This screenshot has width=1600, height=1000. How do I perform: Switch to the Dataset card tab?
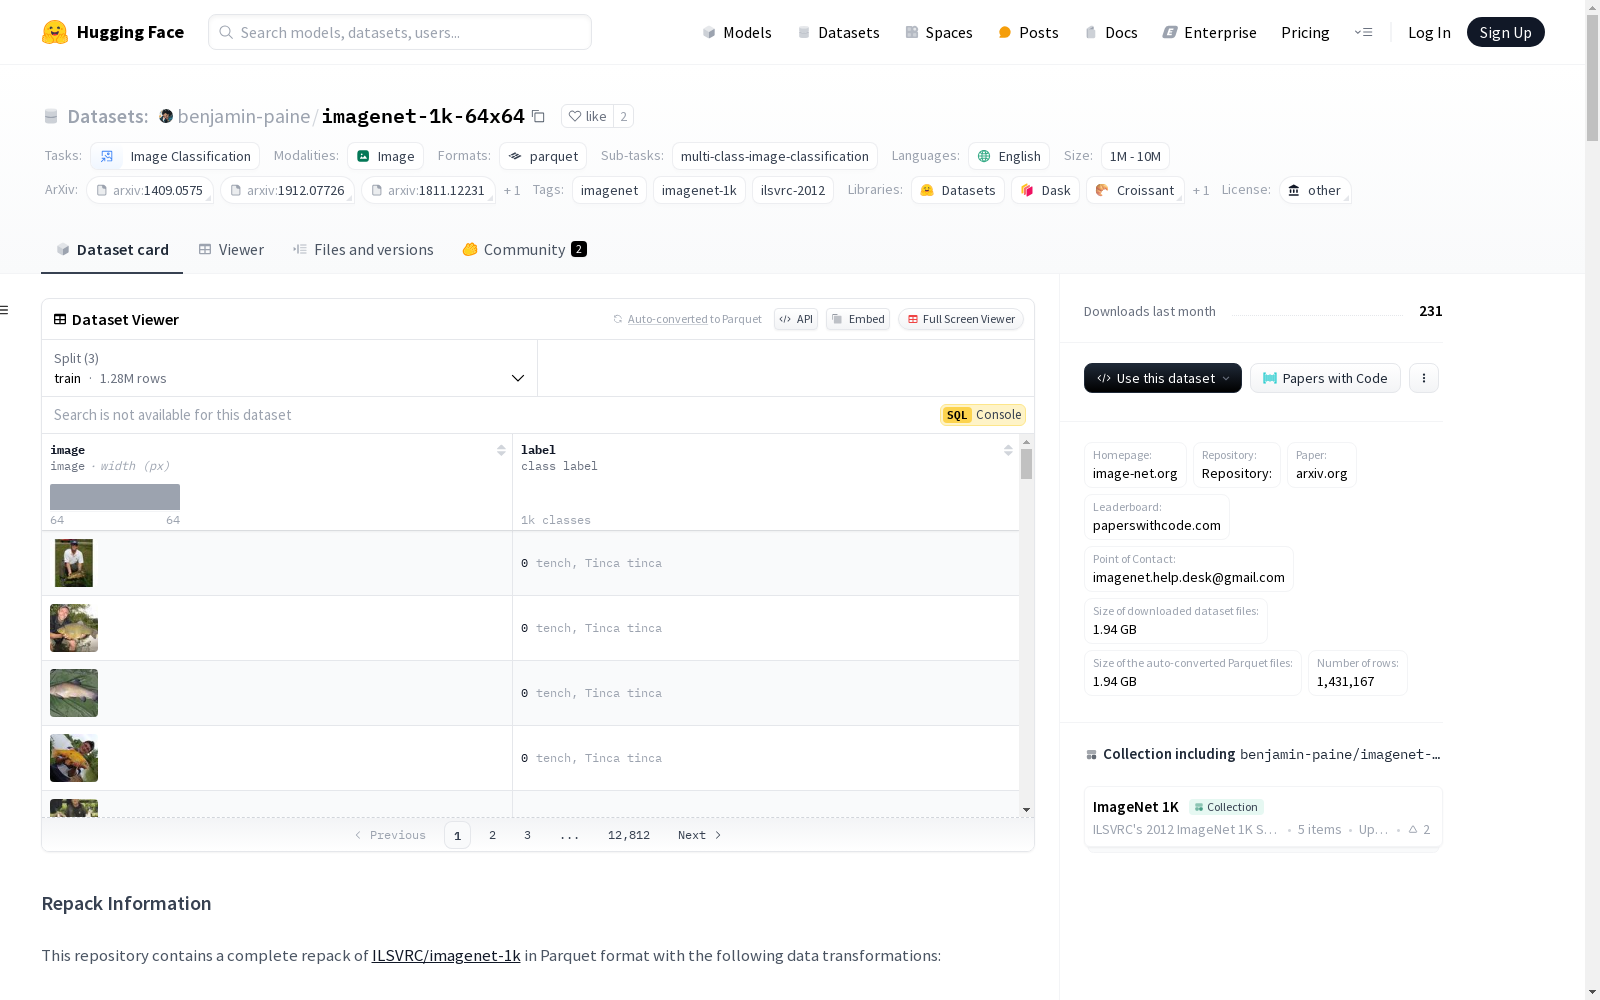tap(112, 250)
